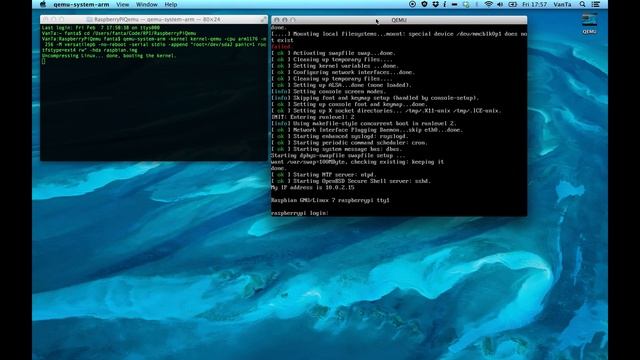
Task: Click the red 'failed' text in QEMU
Action: coord(281,47)
